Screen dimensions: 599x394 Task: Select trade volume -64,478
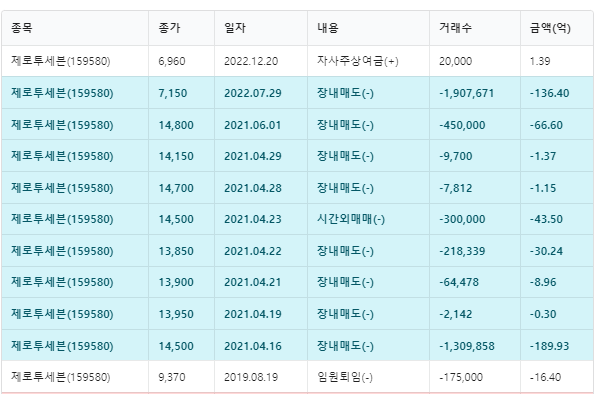tap(459, 282)
